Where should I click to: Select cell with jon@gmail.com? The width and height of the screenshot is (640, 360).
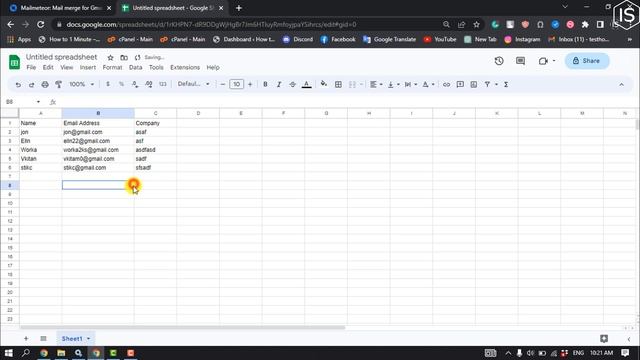[x=98, y=132]
